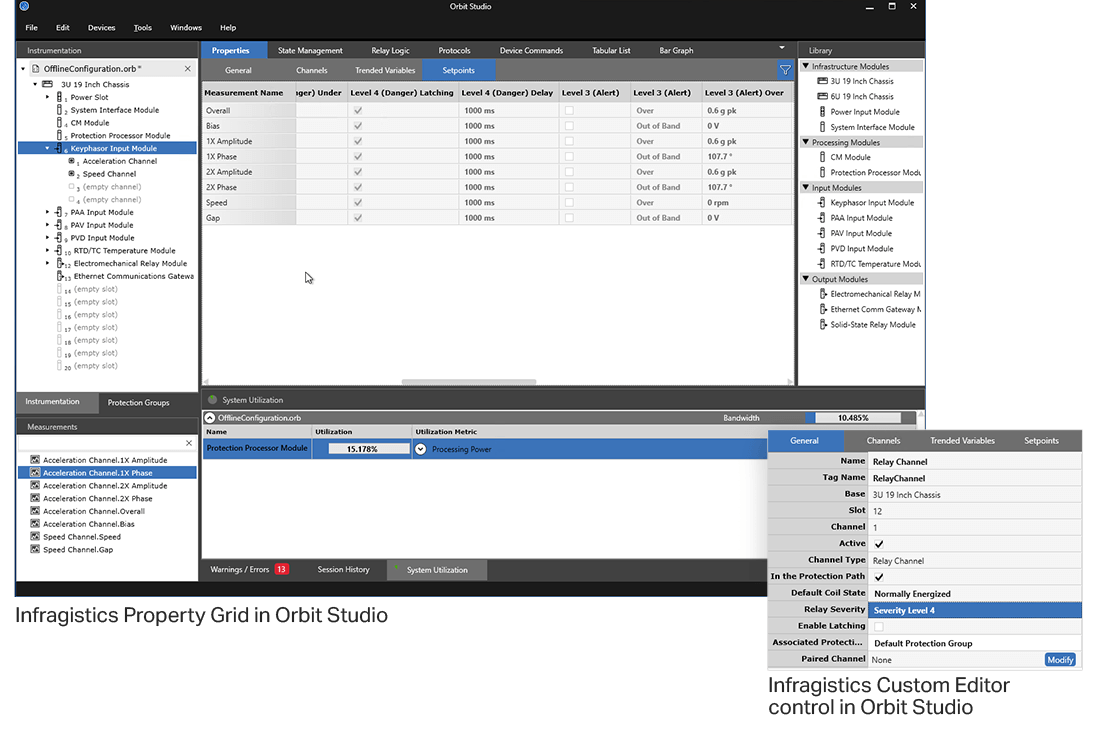This screenshot has height=733, width=1100.
Task: Open the Tools menu
Action: tap(142, 28)
